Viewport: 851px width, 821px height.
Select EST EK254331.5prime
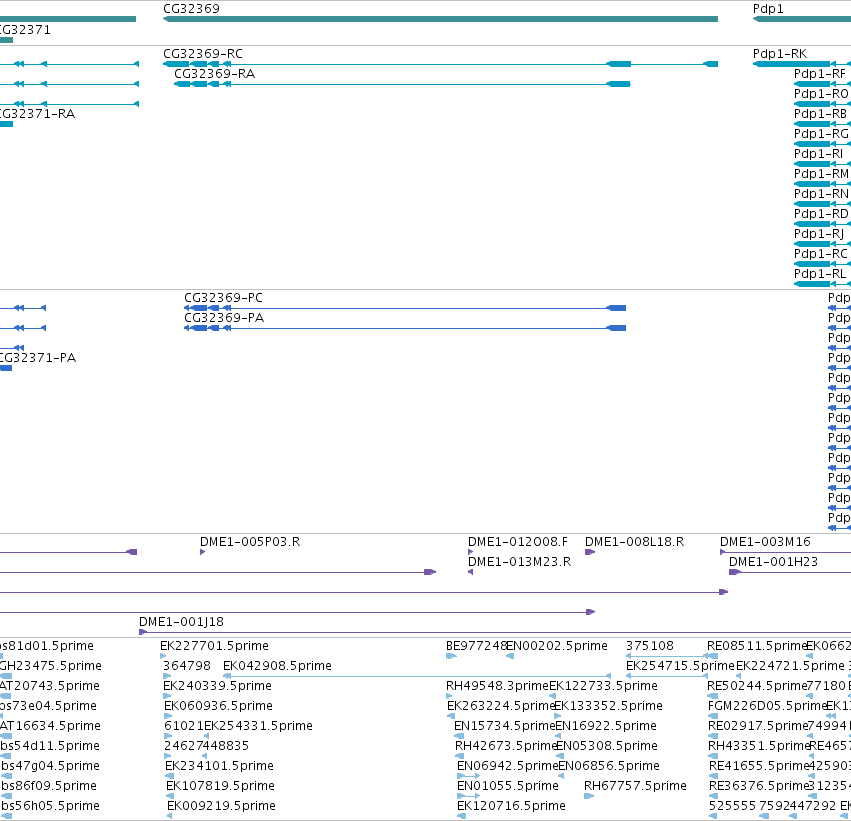[x=258, y=726]
